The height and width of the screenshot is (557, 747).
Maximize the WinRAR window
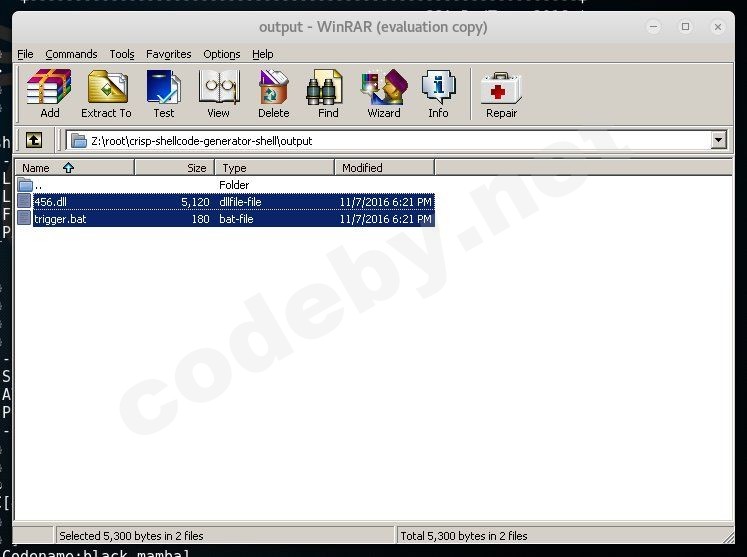(686, 27)
